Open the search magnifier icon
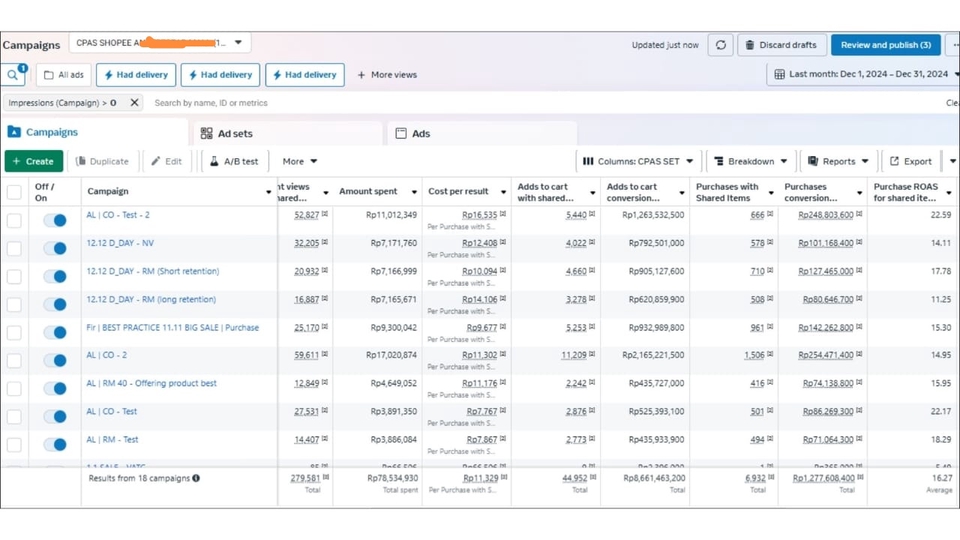 [x=13, y=75]
